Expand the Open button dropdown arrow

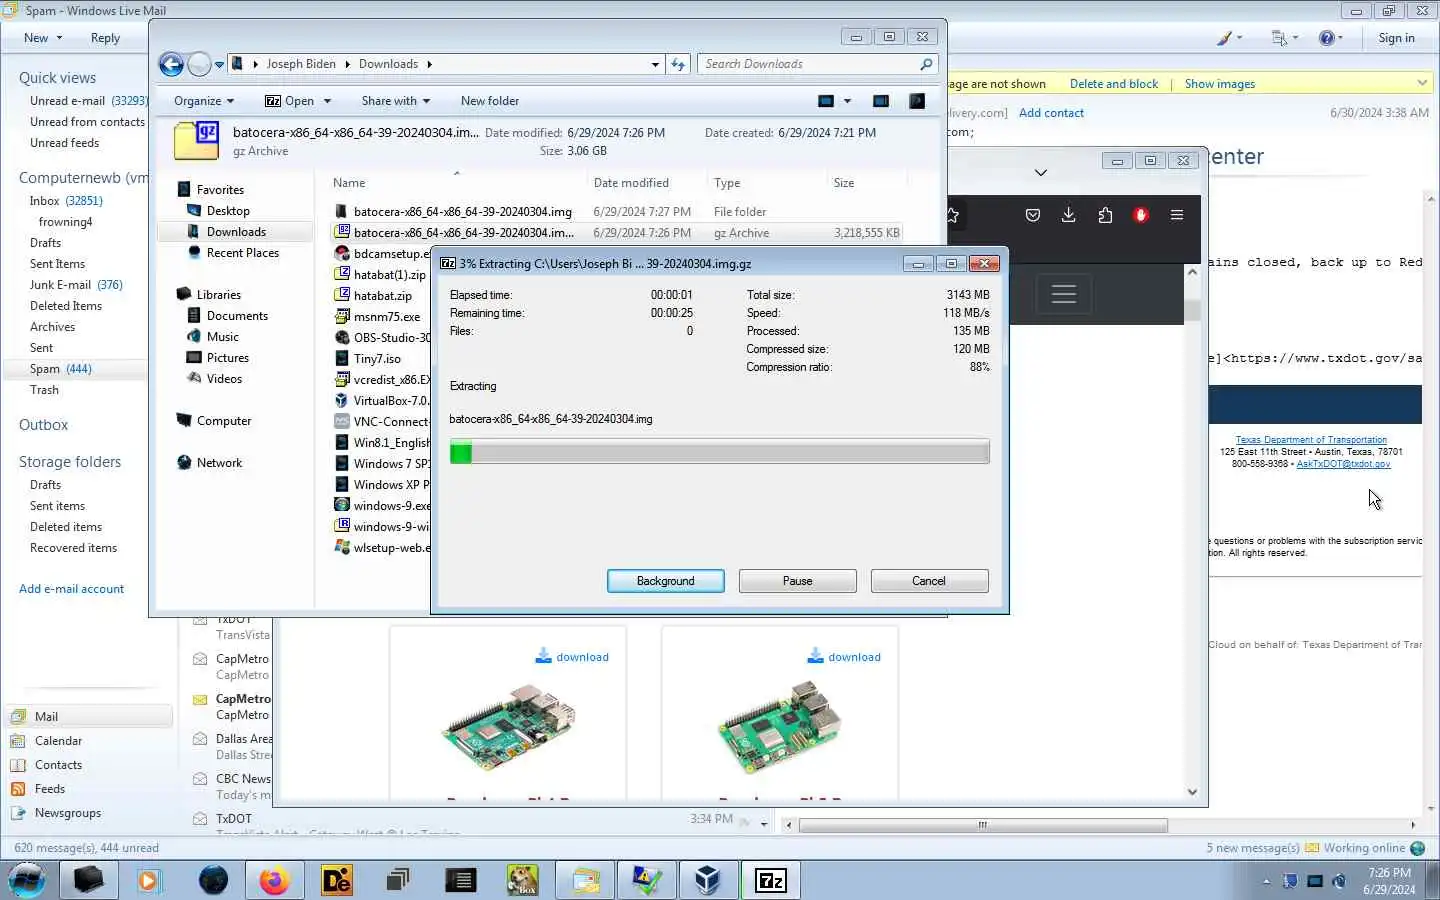pyautogui.click(x=327, y=101)
